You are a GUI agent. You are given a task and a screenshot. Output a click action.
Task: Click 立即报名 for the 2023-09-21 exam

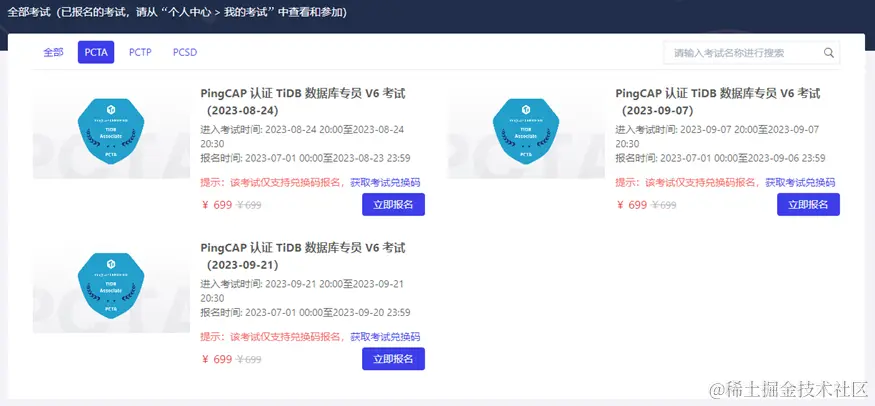(393, 359)
